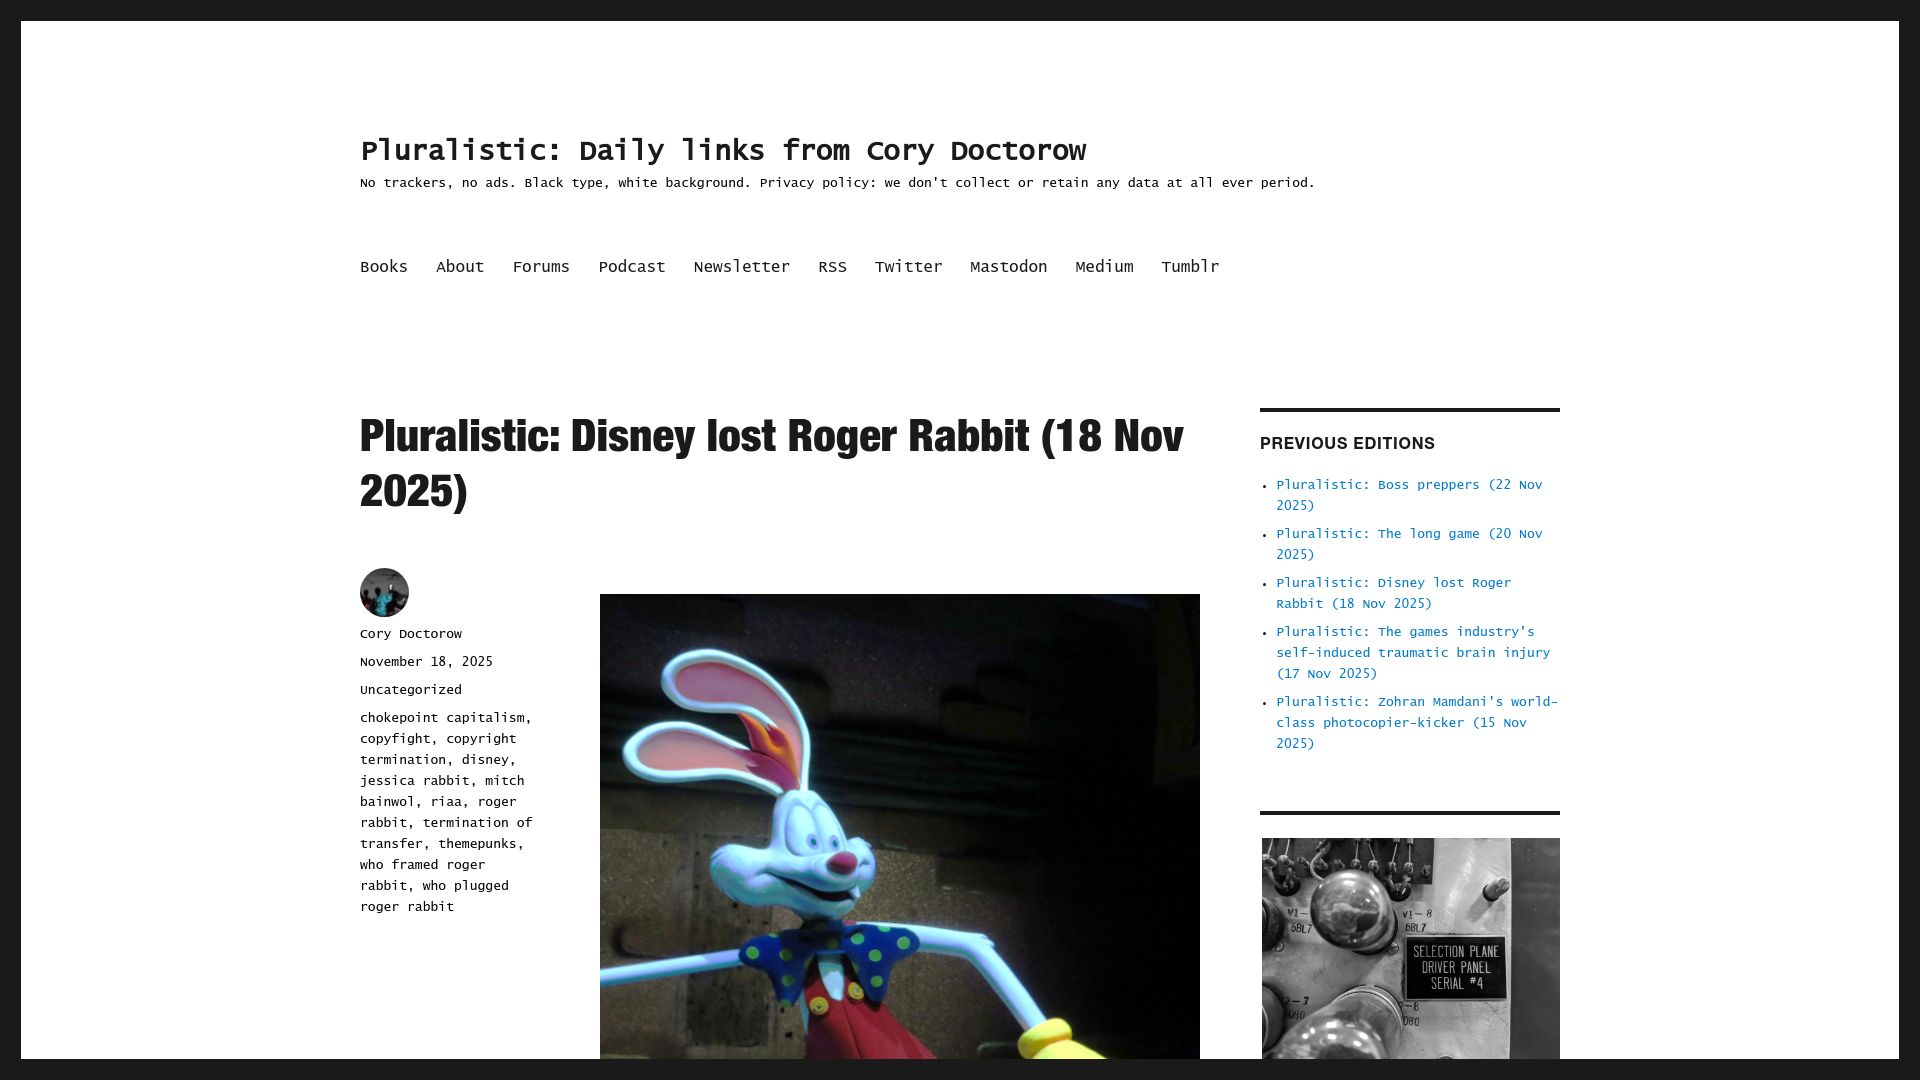Click the PREVIOUS EDITIONS sidebar heading
Screen dimensions: 1920x1080
(1347, 443)
